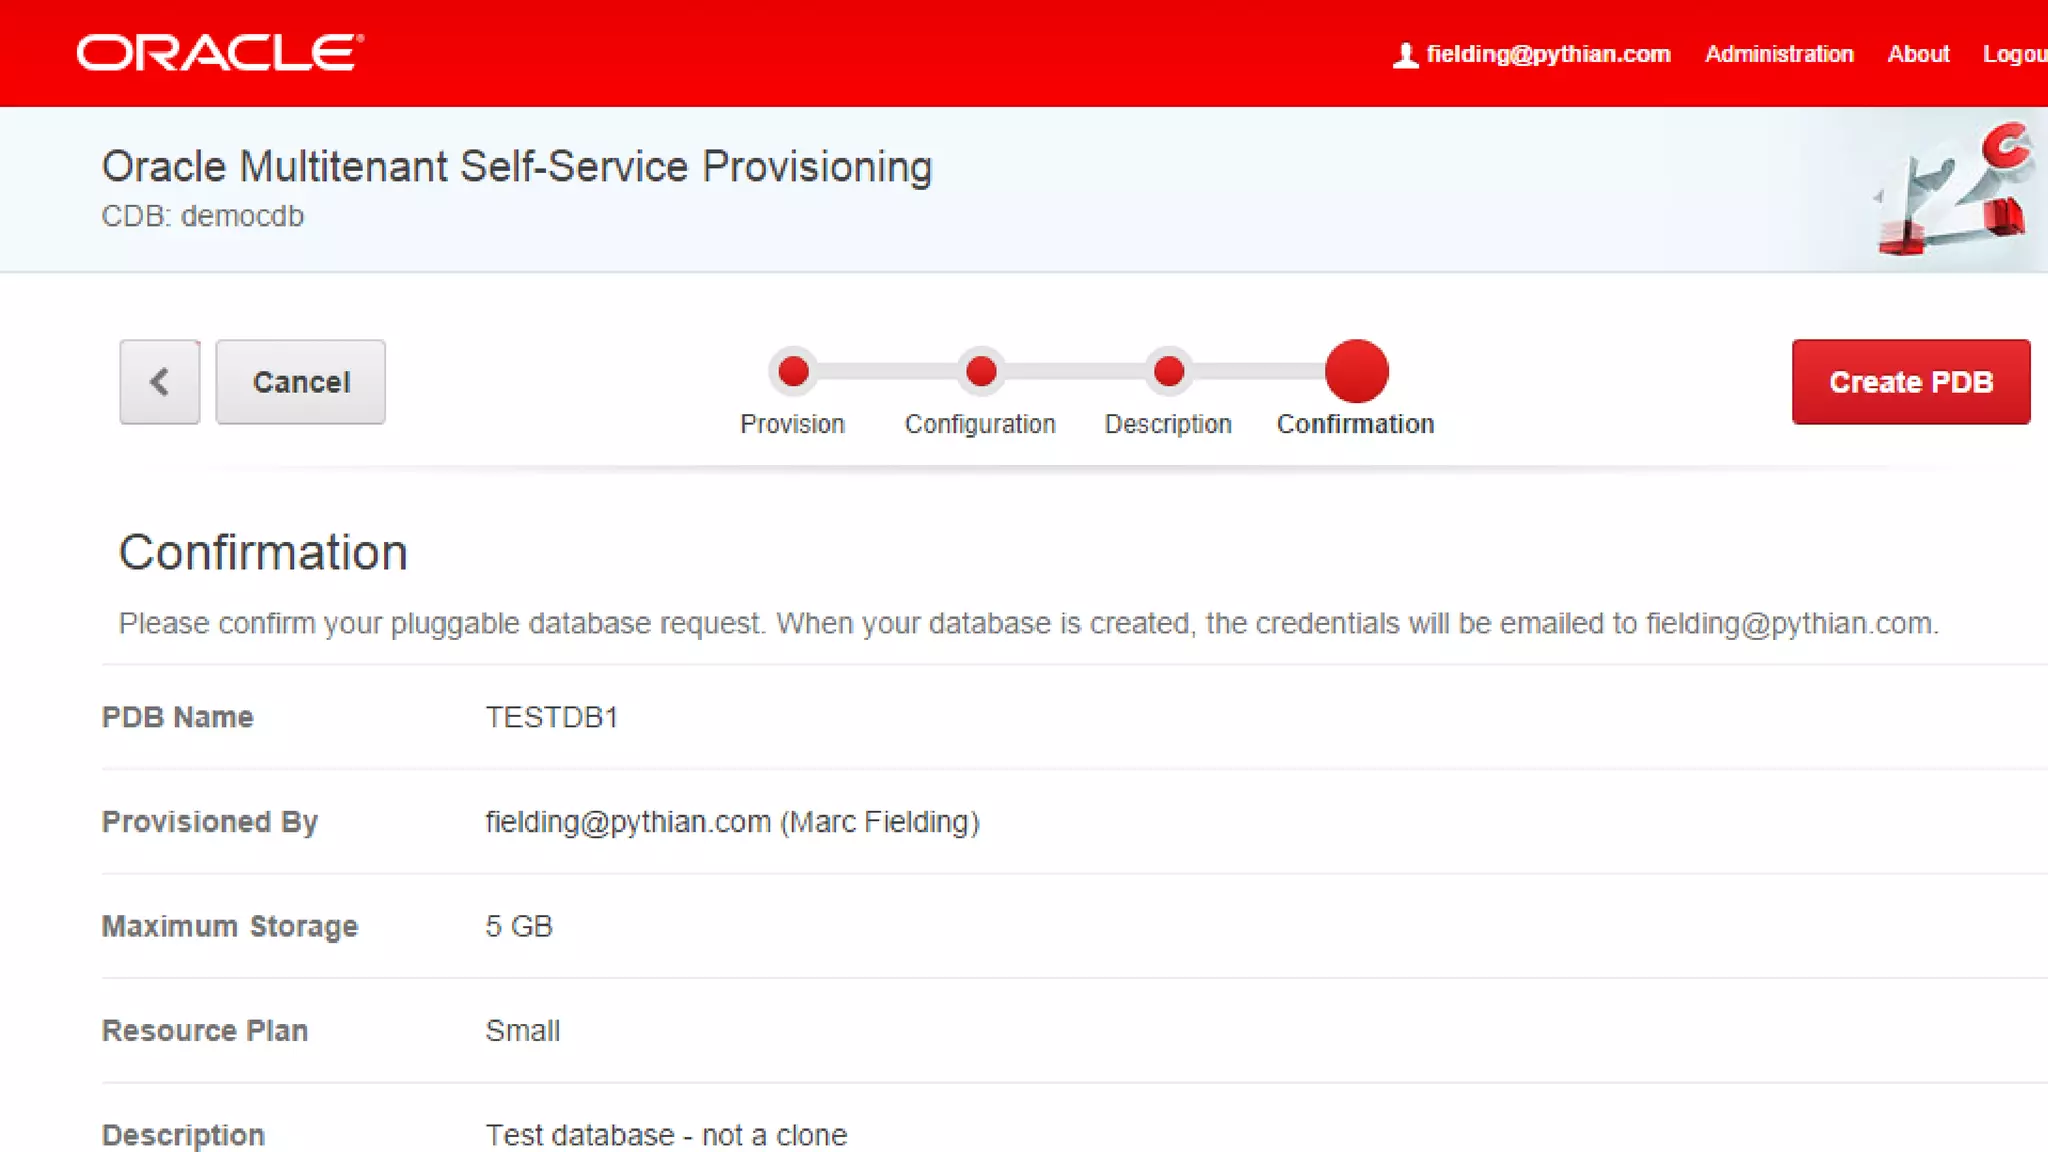The image size is (2048, 1152).
Task: Click the Confirmation step dot
Action: [1356, 371]
